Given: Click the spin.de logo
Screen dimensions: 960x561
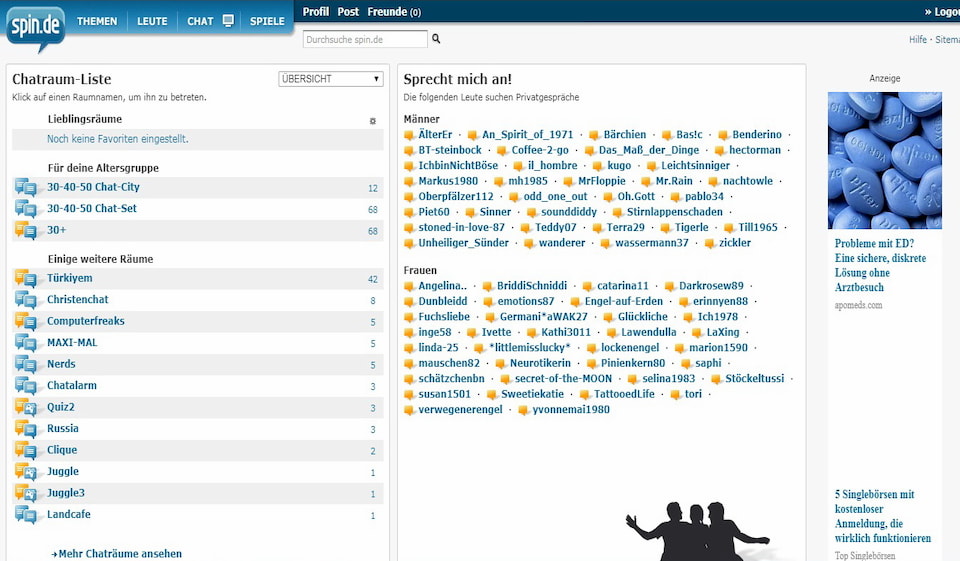Looking at the screenshot, I should pyautogui.click(x=35, y=27).
